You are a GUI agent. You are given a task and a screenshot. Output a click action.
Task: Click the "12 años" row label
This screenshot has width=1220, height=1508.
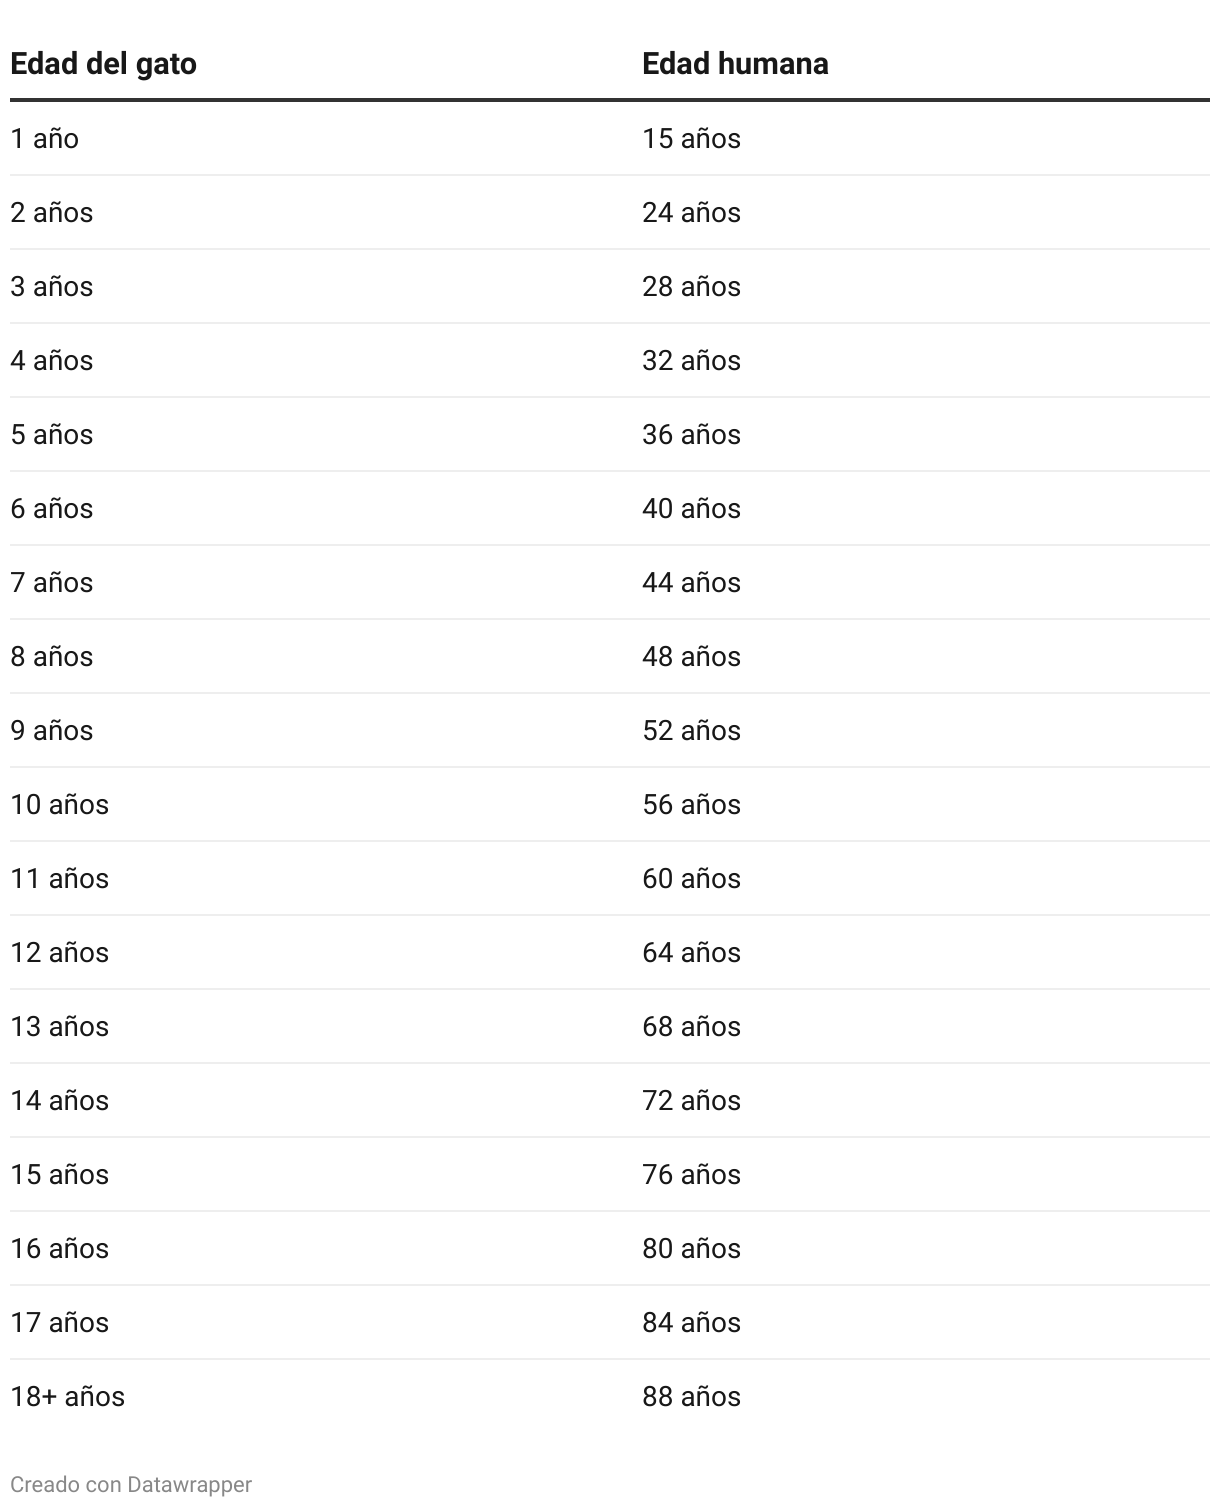pos(60,953)
